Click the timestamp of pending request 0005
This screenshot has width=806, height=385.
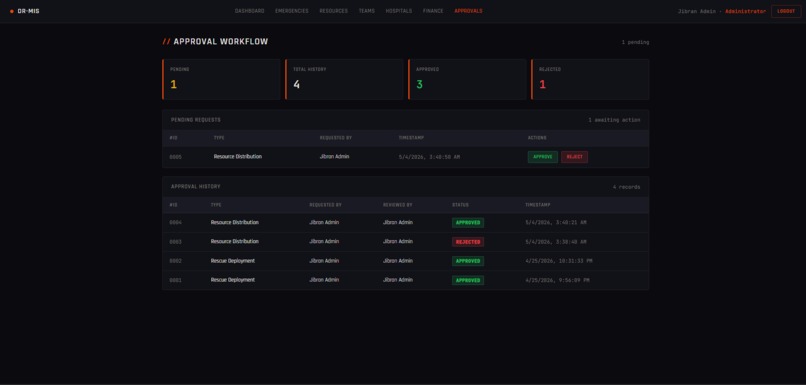(429, 157)
